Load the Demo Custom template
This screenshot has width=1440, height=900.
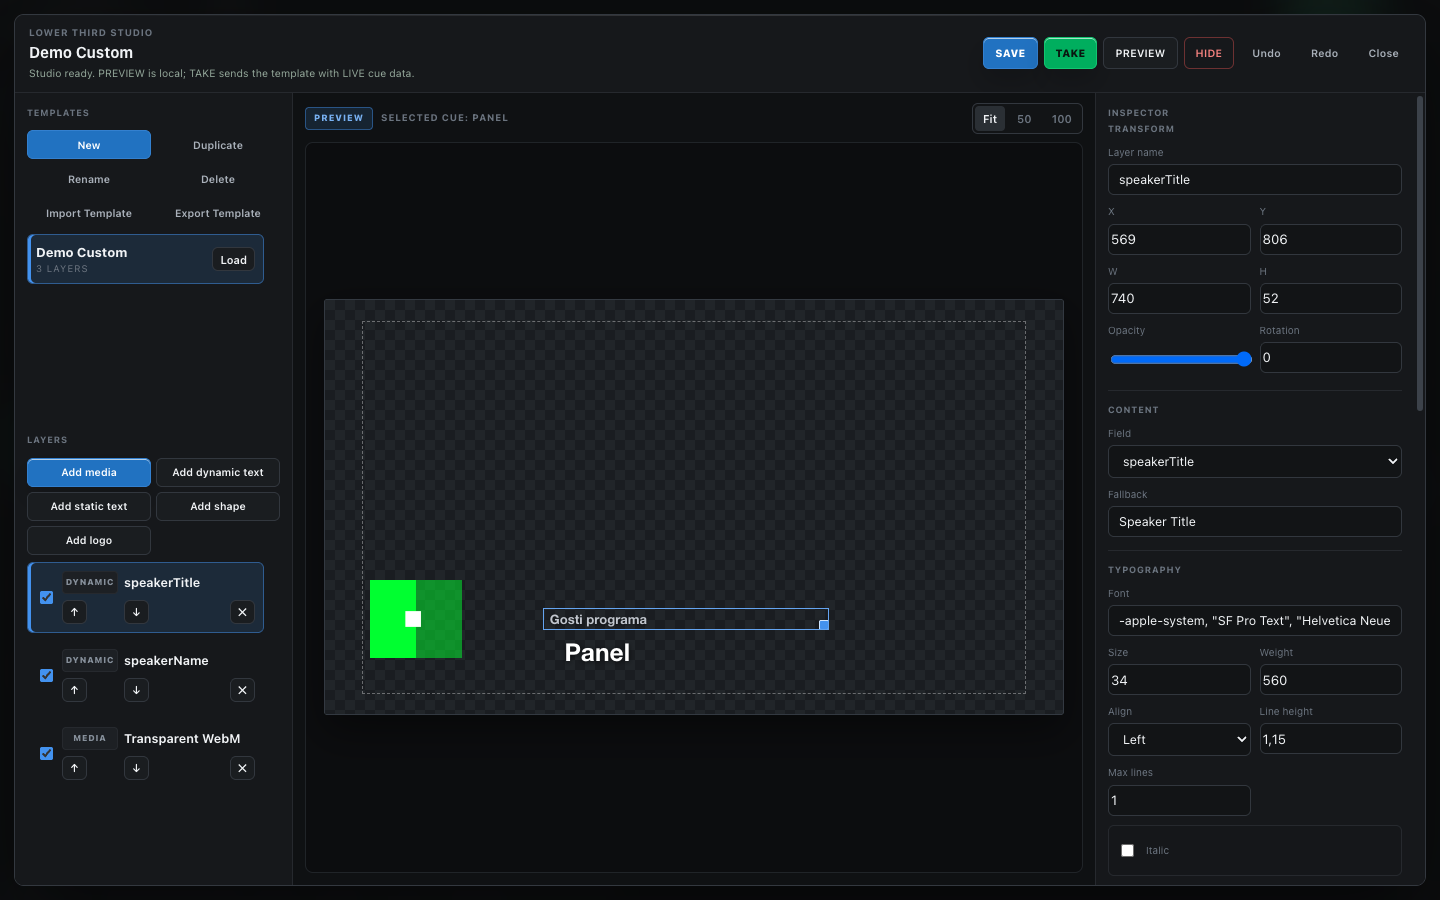point(233,260)
